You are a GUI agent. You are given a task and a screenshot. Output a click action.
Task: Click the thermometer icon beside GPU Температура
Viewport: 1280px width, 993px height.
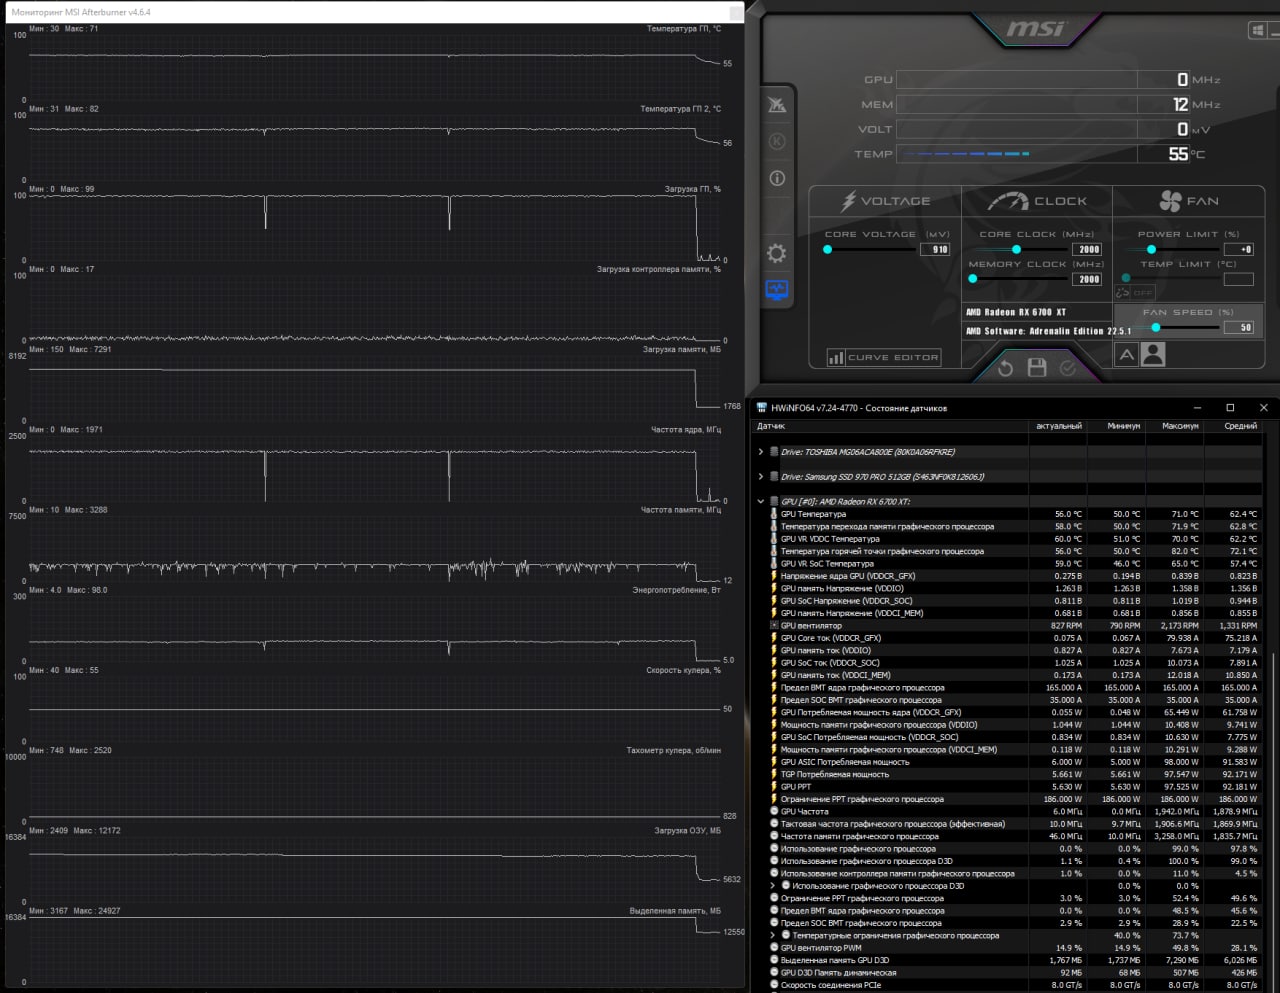[774, 514]
